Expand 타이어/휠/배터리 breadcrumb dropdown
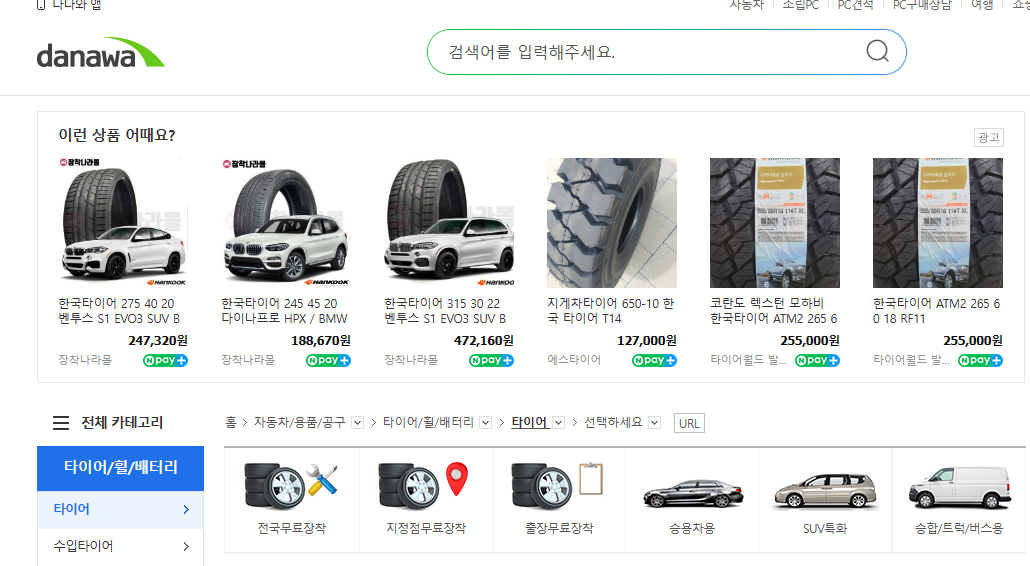 coord(485,423)
